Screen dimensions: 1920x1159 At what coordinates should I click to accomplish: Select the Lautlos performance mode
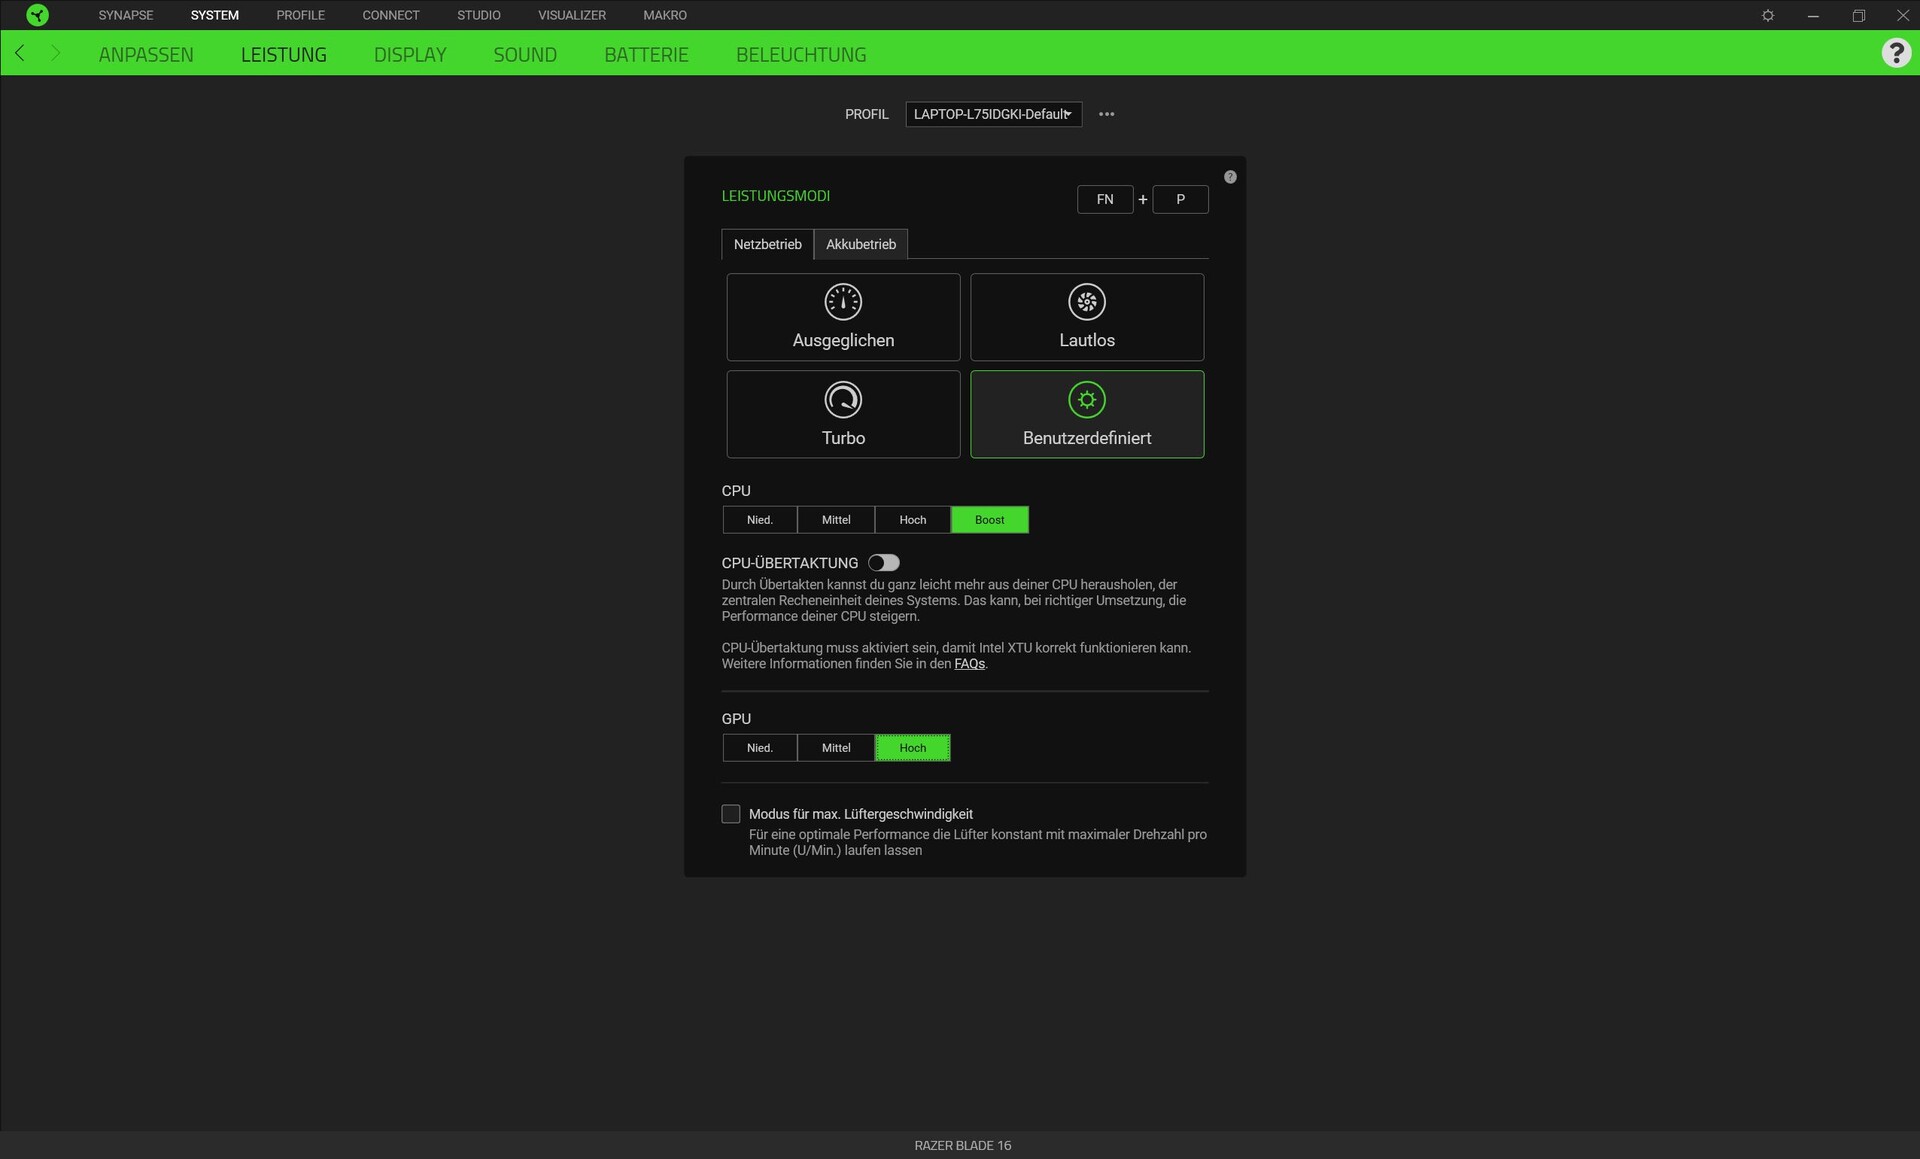coord(1087,317)
